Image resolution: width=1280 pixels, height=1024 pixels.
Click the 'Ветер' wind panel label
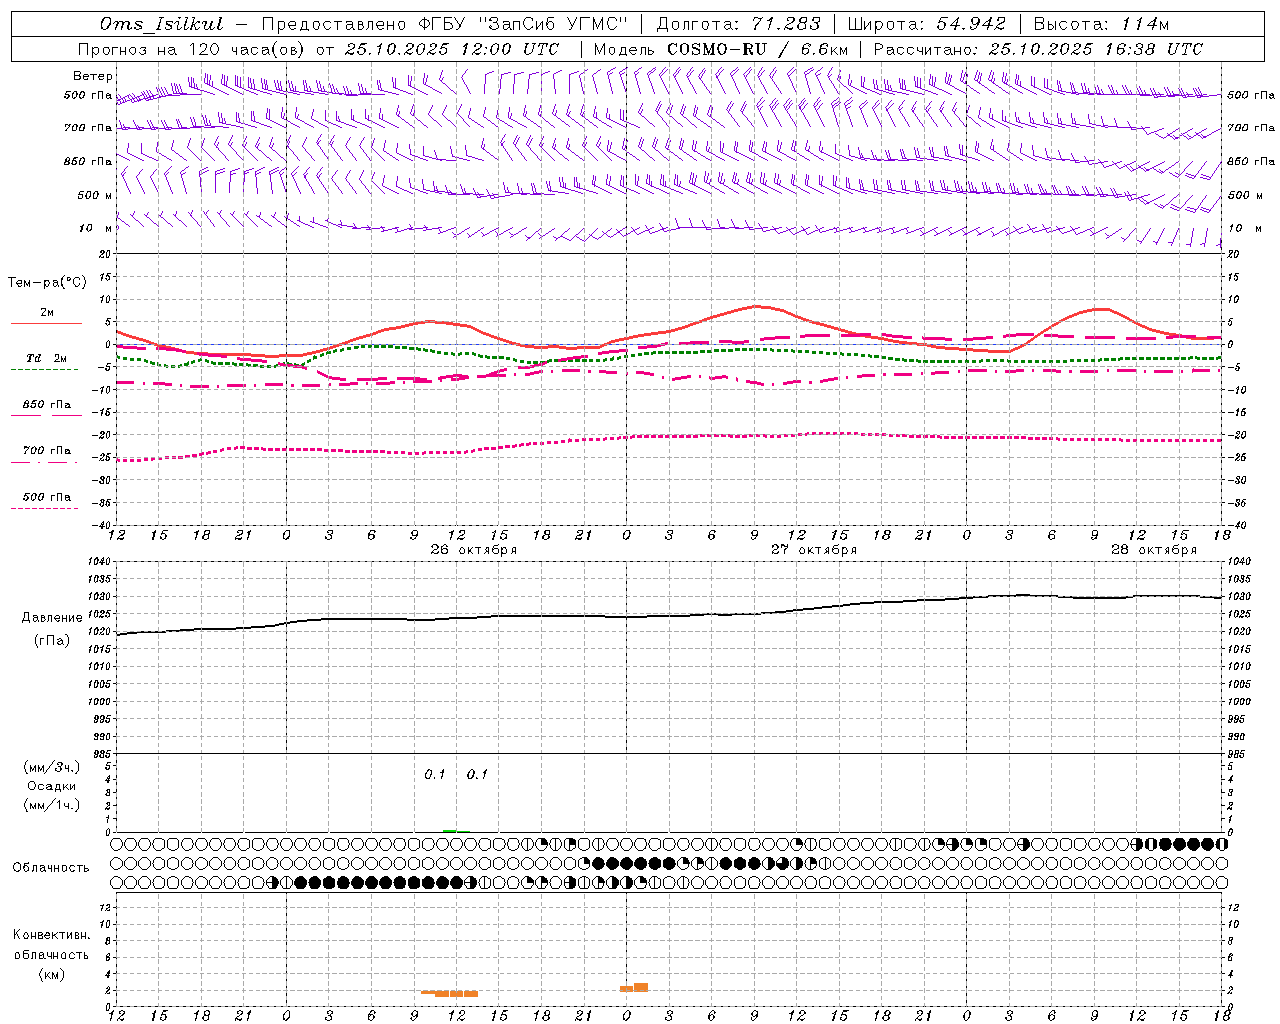tap(92, 76)
